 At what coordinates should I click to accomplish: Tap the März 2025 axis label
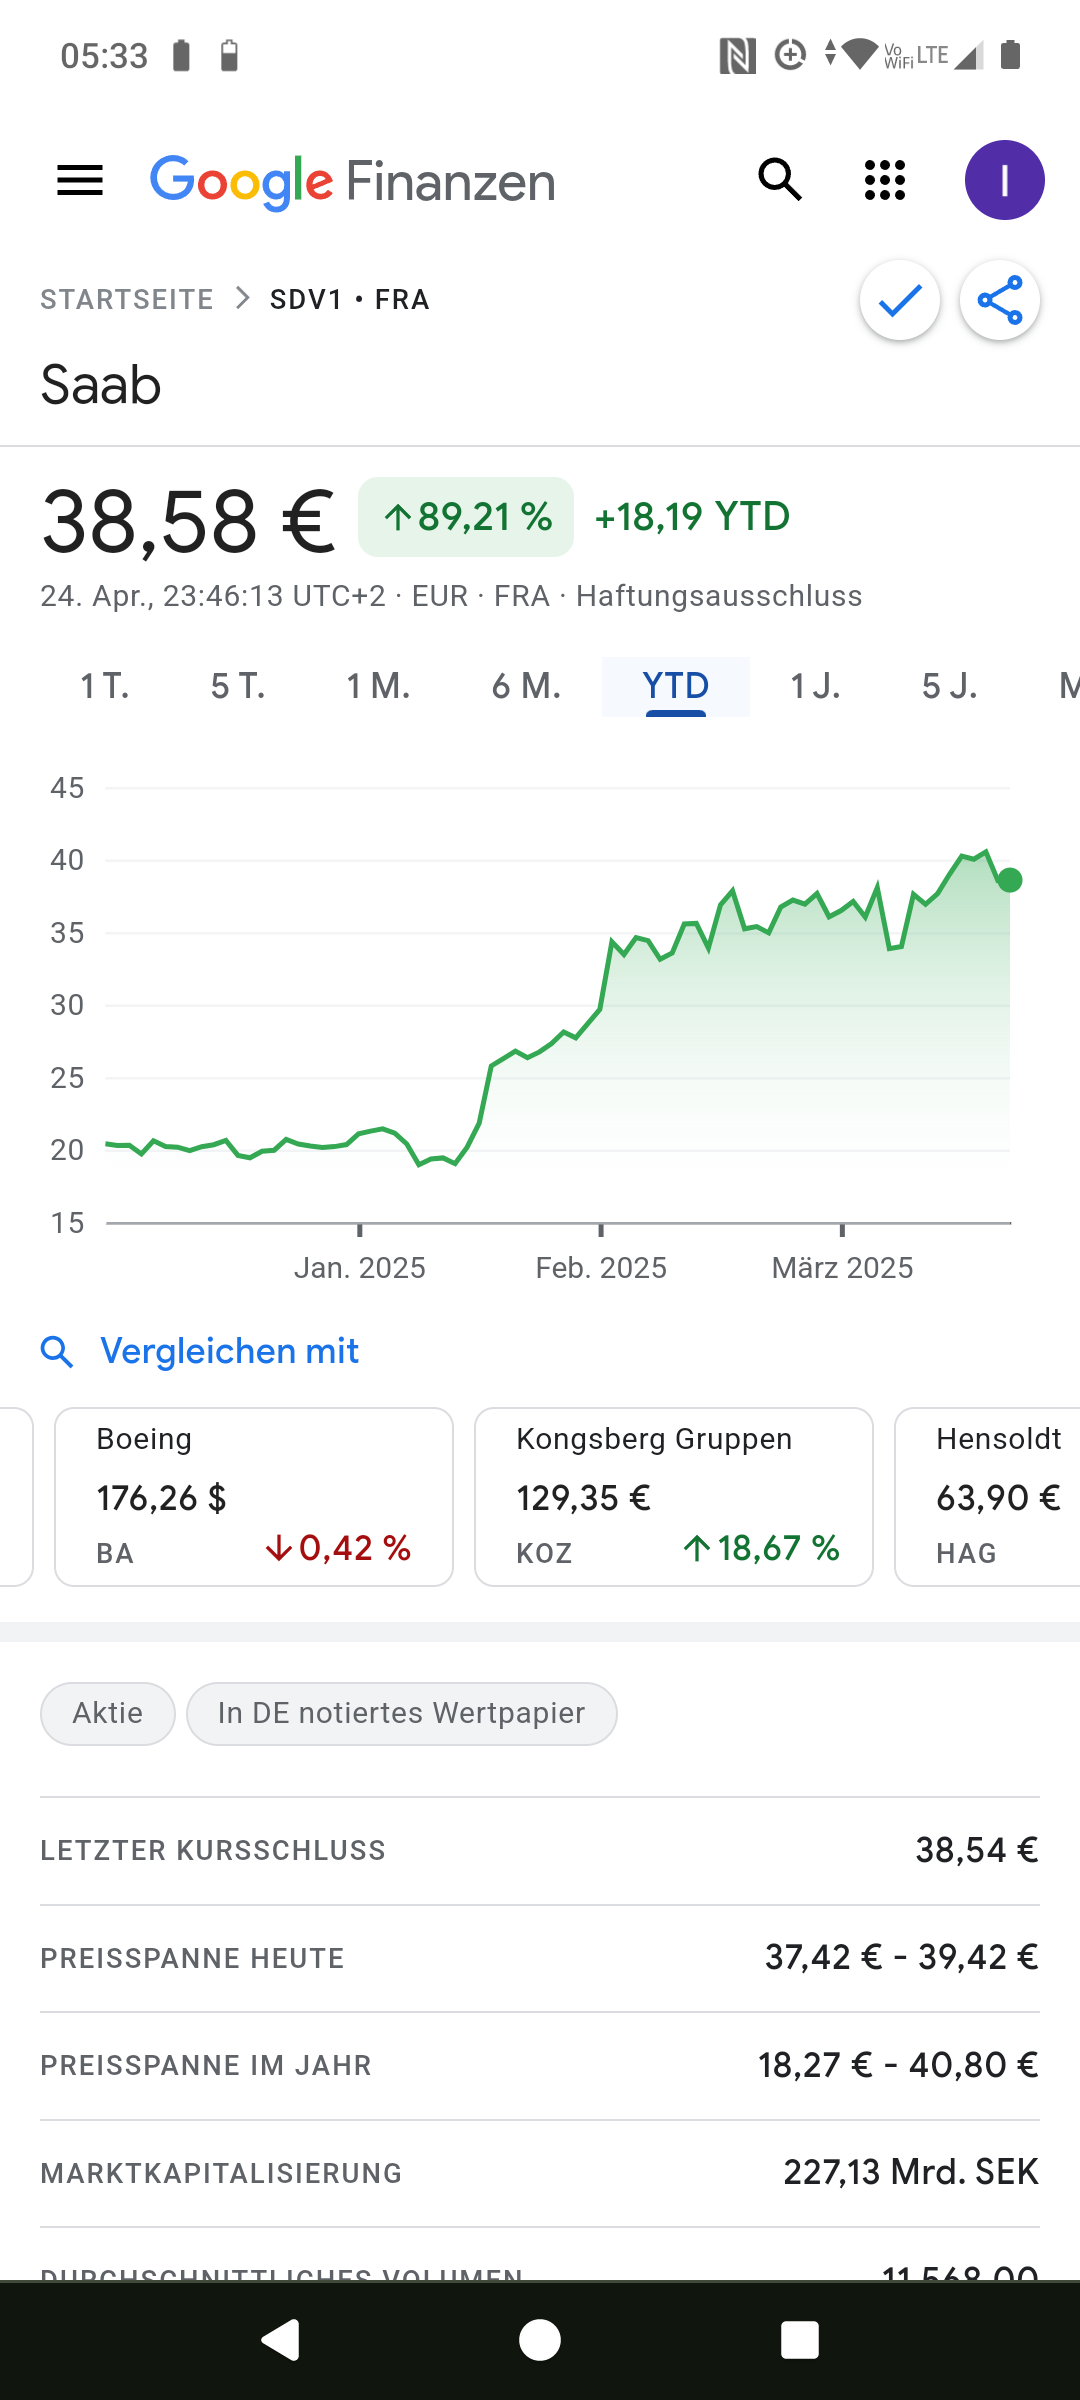843,1268
